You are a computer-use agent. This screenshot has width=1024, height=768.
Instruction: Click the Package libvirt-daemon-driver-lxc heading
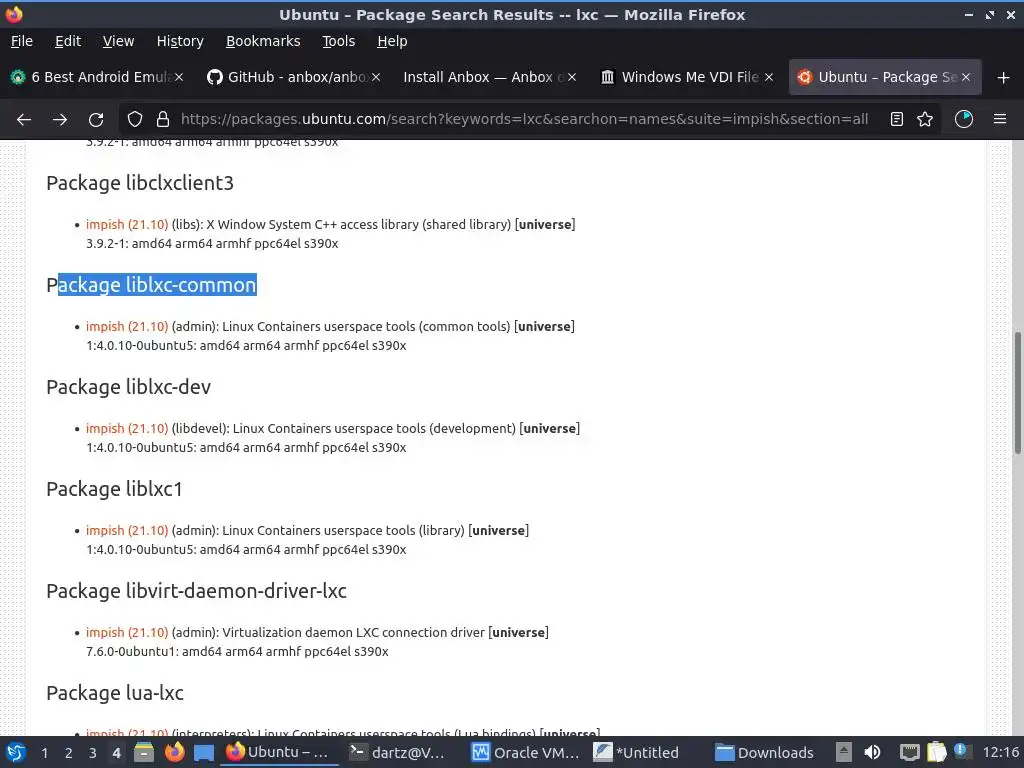tap(197, 591)
